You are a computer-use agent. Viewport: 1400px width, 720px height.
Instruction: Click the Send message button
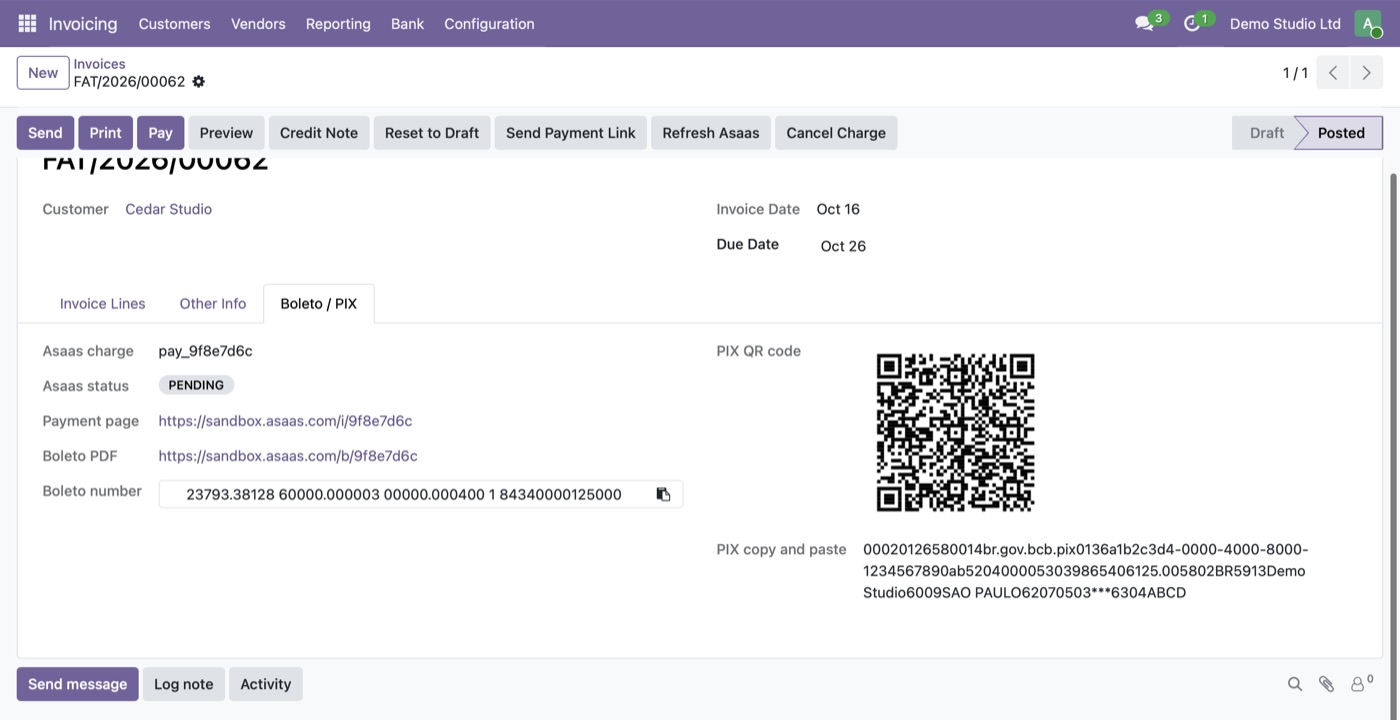tap(77, 684)
